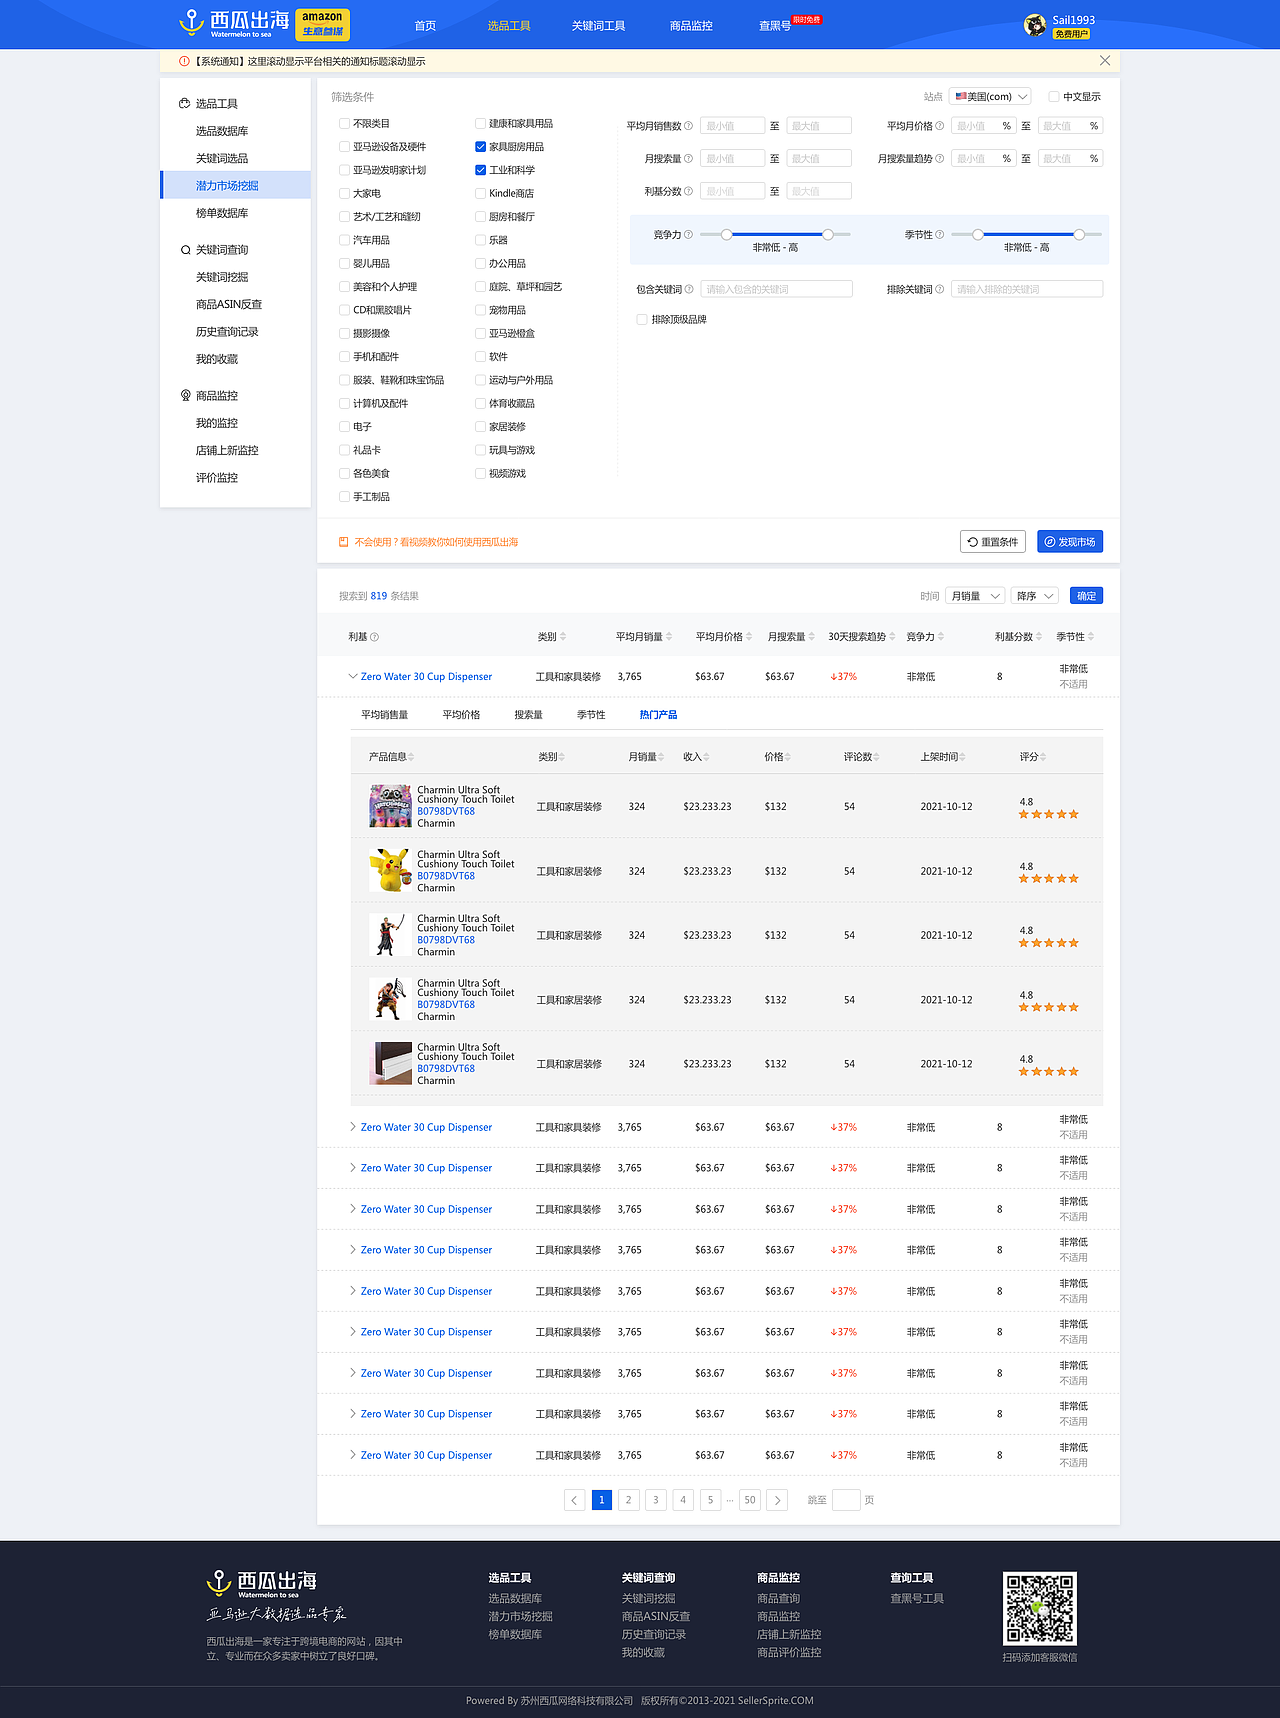1280x1718 pixels.
Task: Expand the second Zero Water 30 Cup Dispenser row
Action: tap(352, 1127)
